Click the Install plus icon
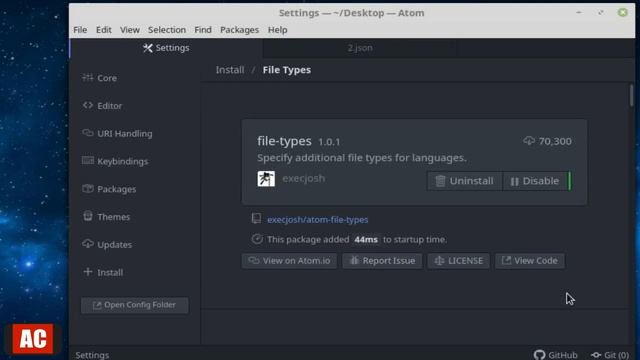The width and height of the screenshot is (640, 360). 87,271
